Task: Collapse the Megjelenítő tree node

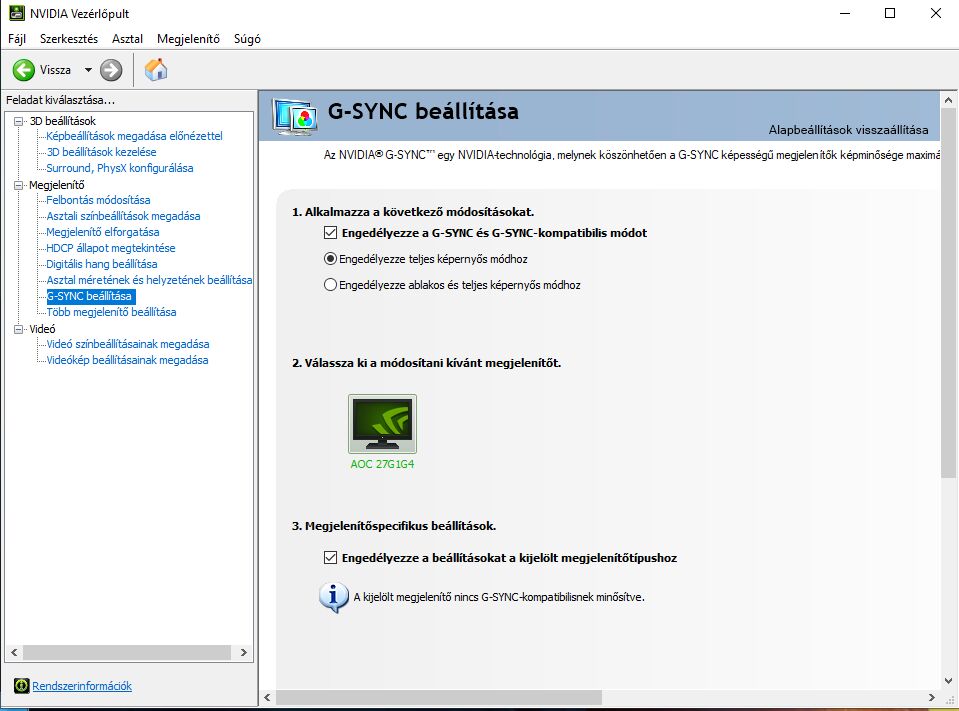Action: 18,185
